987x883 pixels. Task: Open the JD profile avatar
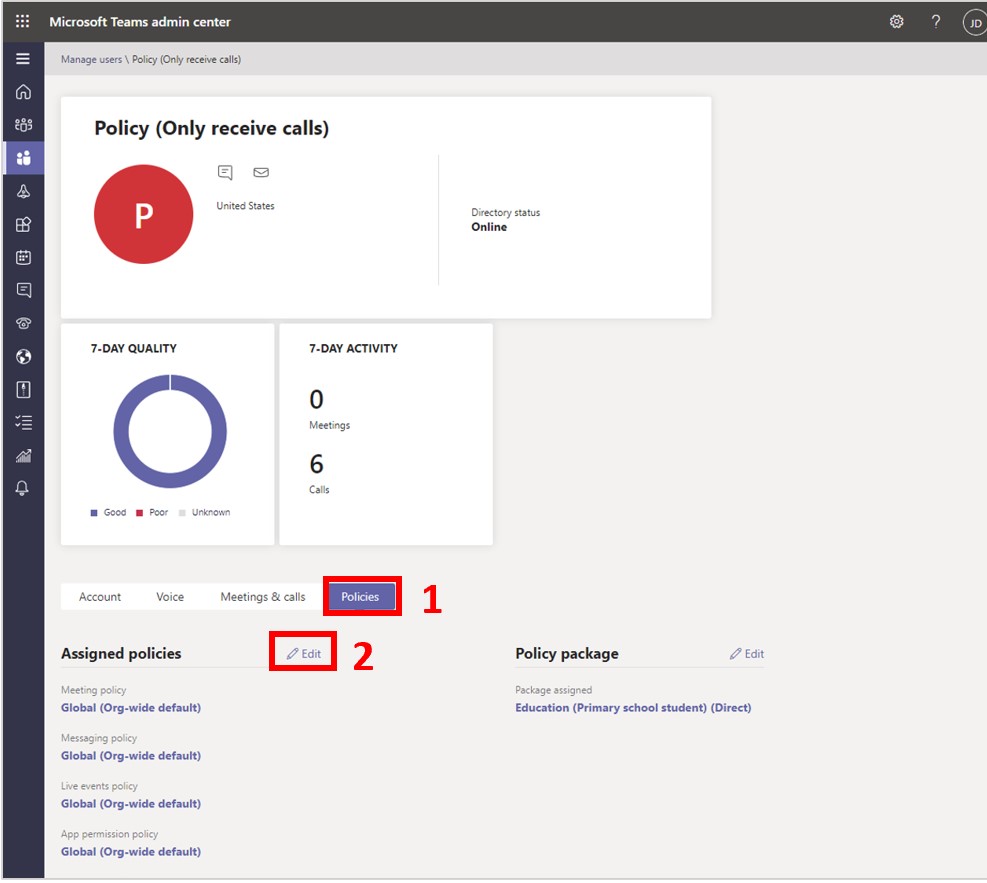[x=973, y=21]
